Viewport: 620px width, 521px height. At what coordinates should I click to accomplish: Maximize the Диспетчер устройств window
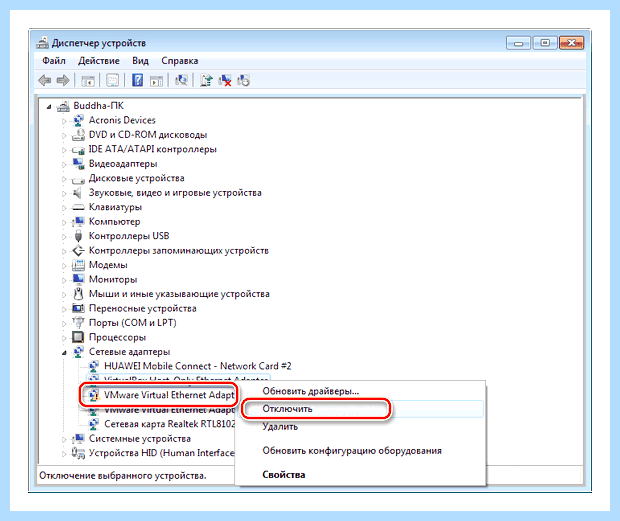tap(544, 43)
